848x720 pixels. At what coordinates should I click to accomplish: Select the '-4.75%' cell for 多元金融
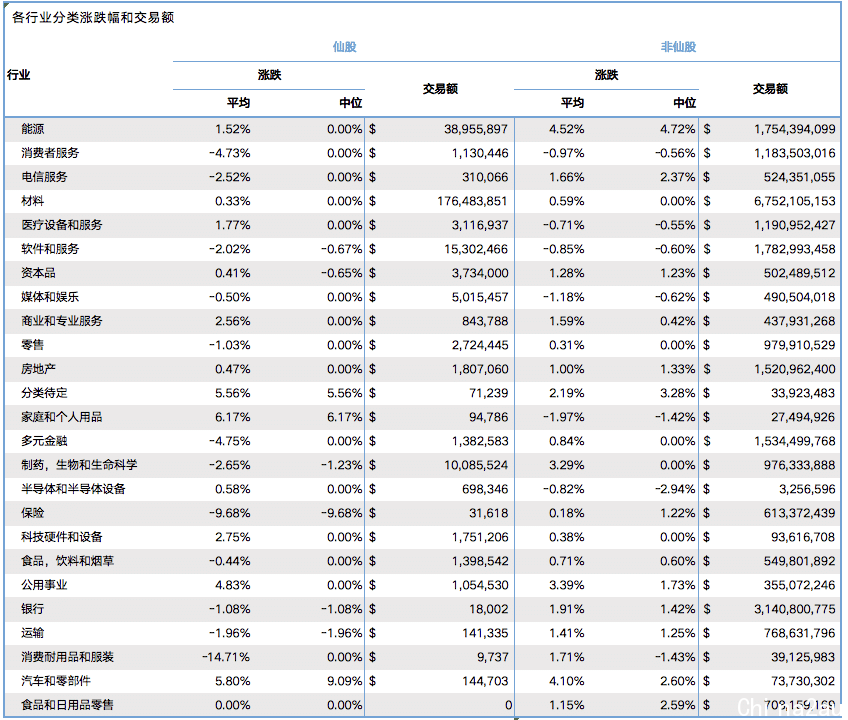click(229, 441)
